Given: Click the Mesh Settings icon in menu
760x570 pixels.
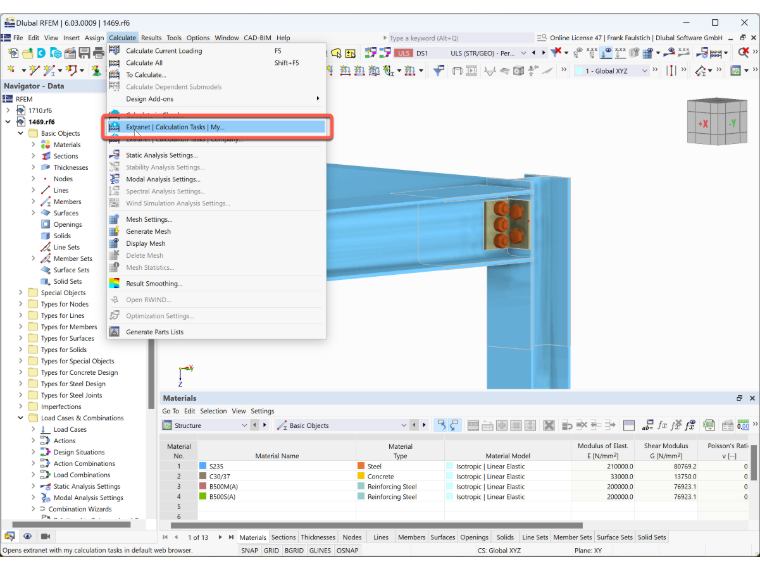Looking at the screenshot, I should (x=114, y=220).
